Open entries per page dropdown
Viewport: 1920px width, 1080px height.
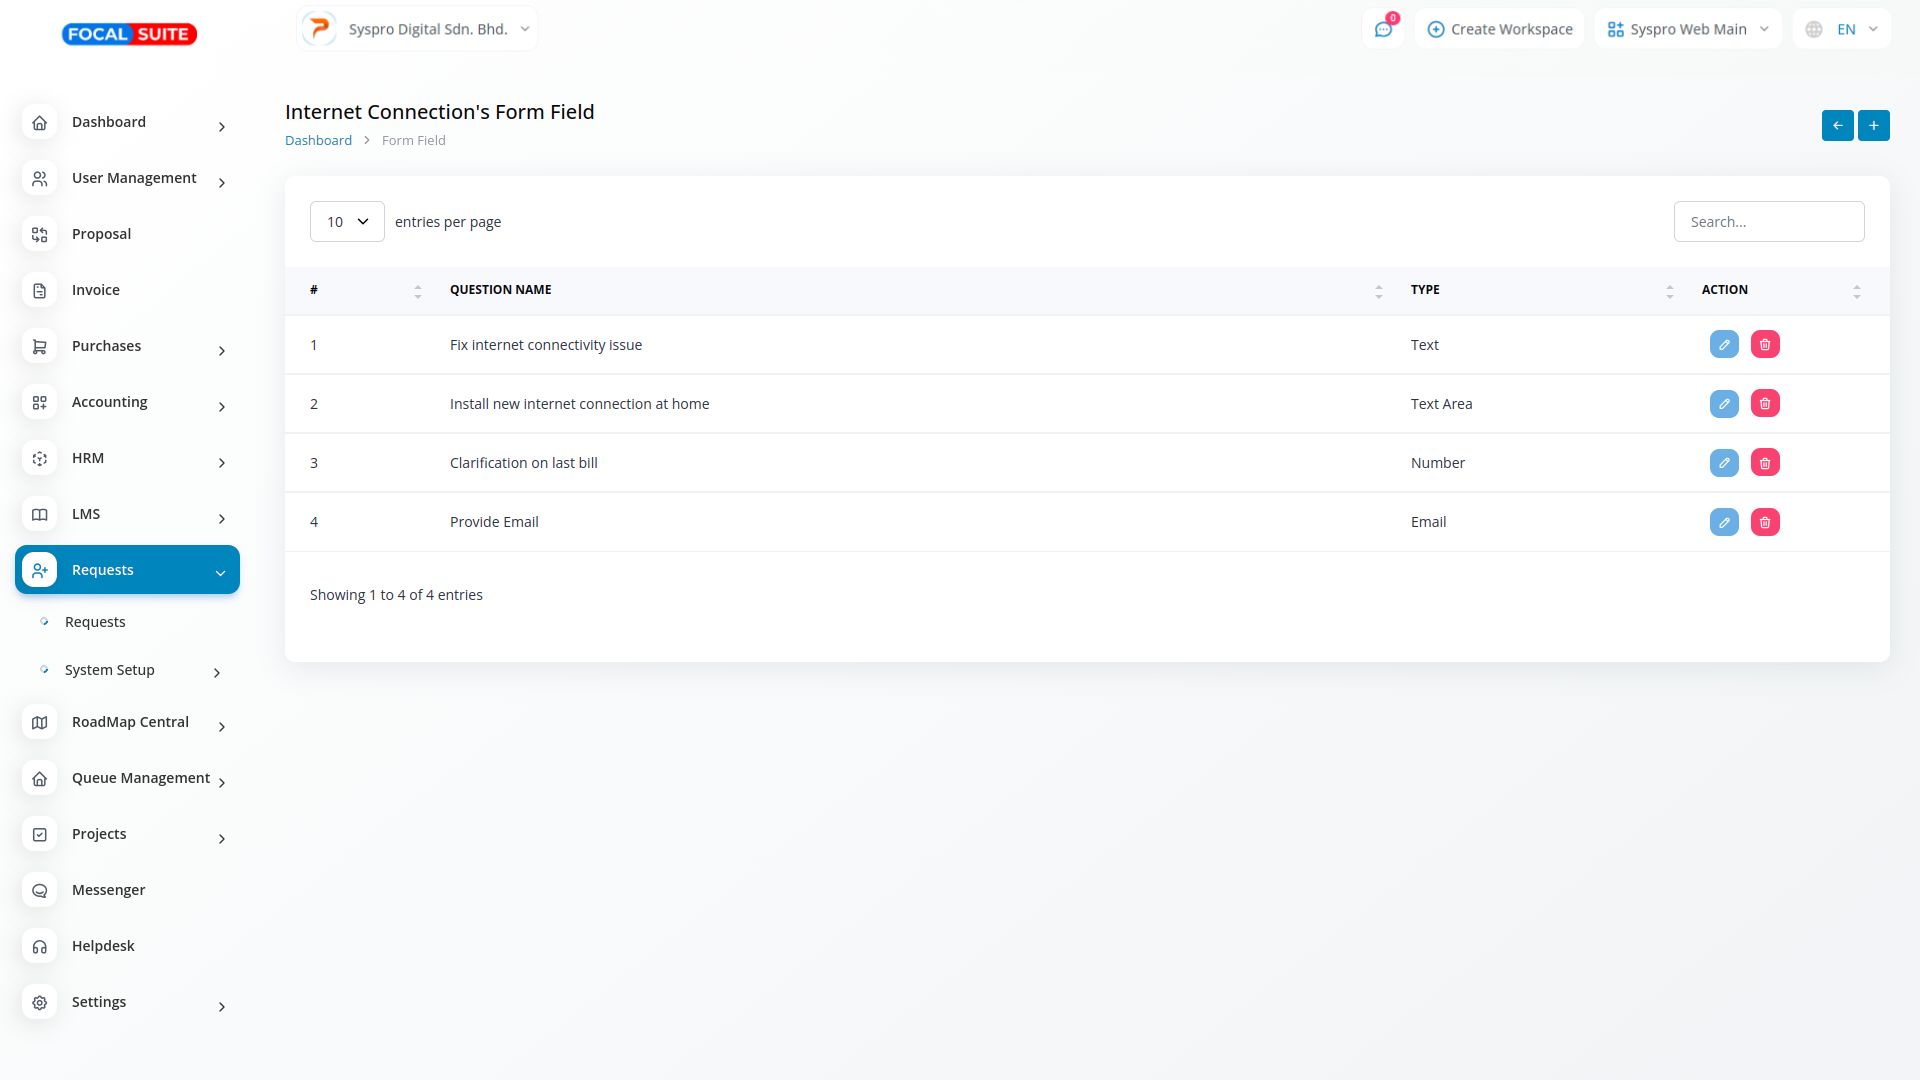[347, 222]
